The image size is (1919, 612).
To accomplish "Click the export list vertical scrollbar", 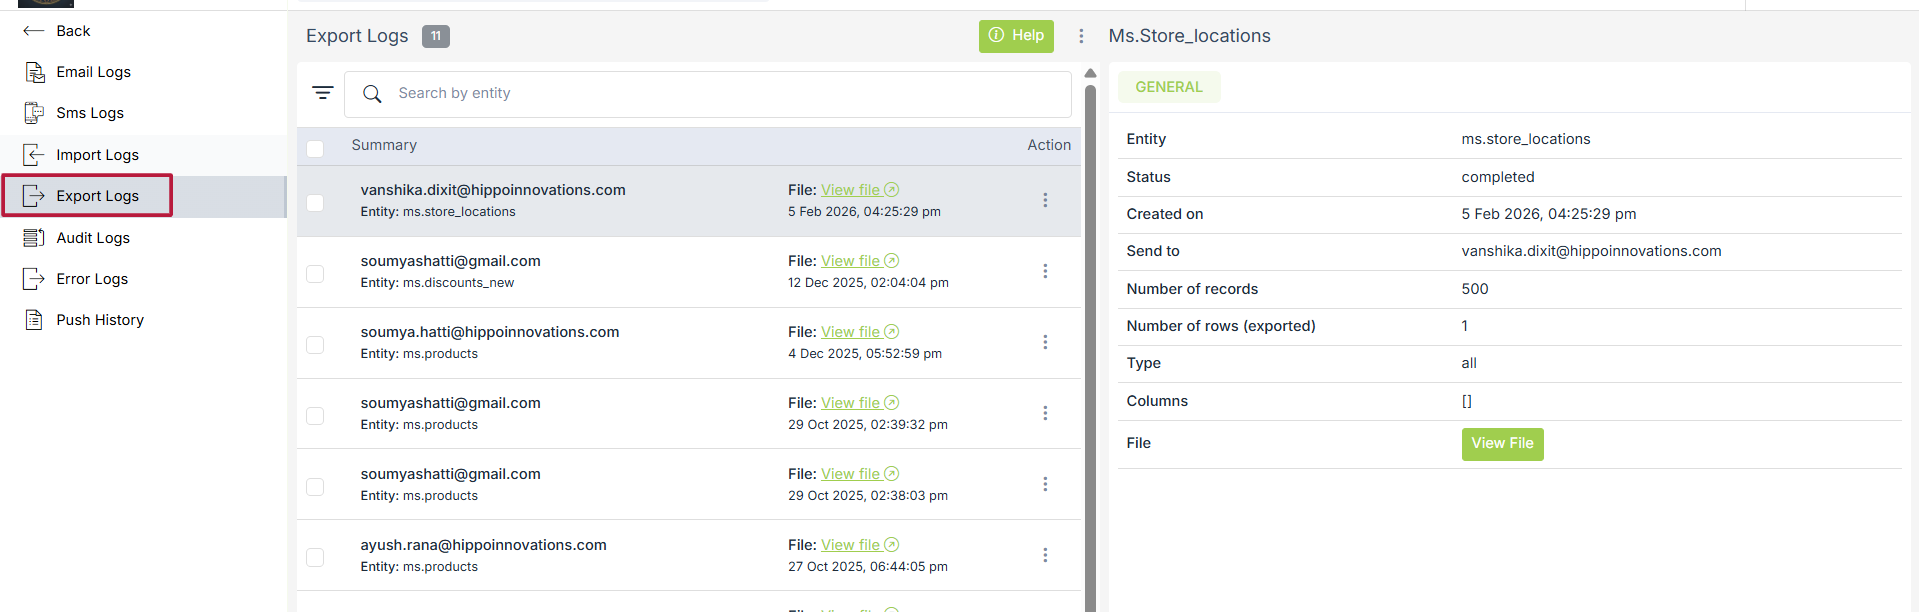I will coord(1090,340).
